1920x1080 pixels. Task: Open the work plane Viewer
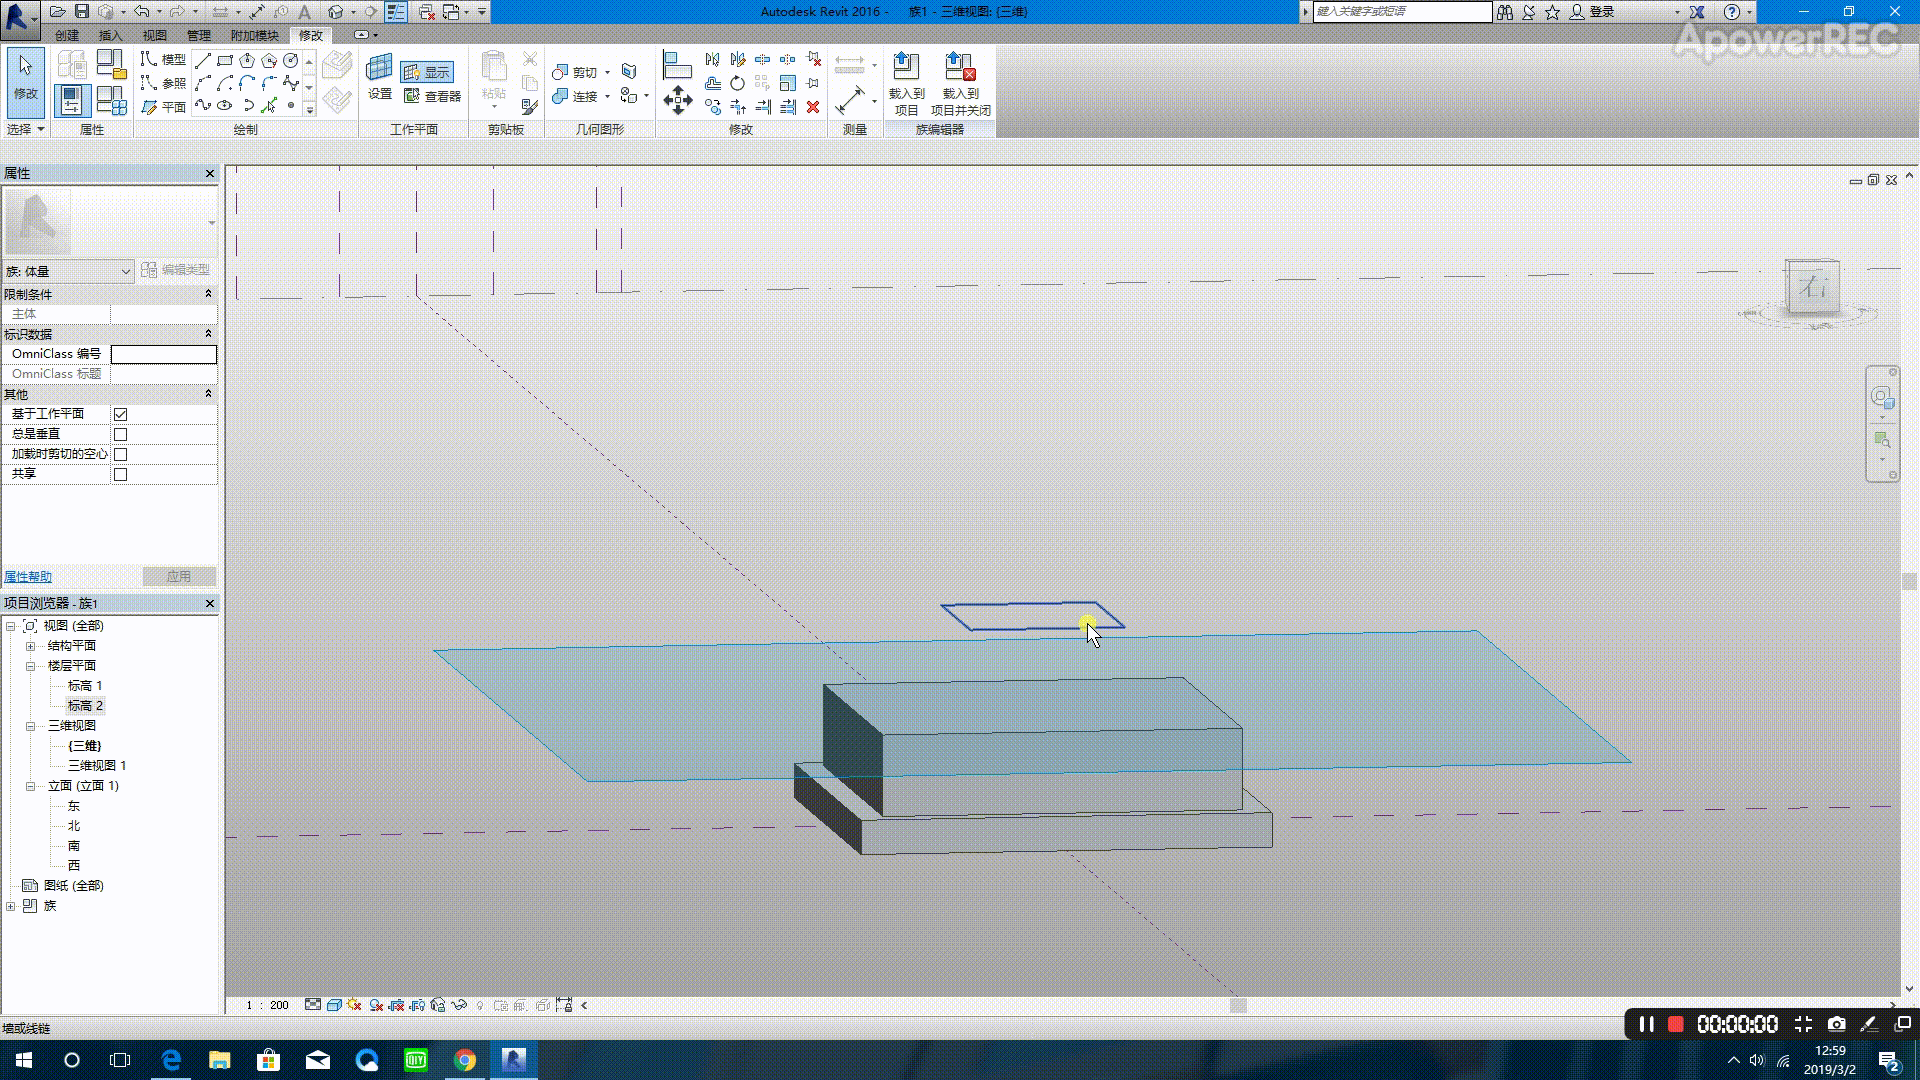(x=432, y=96)
